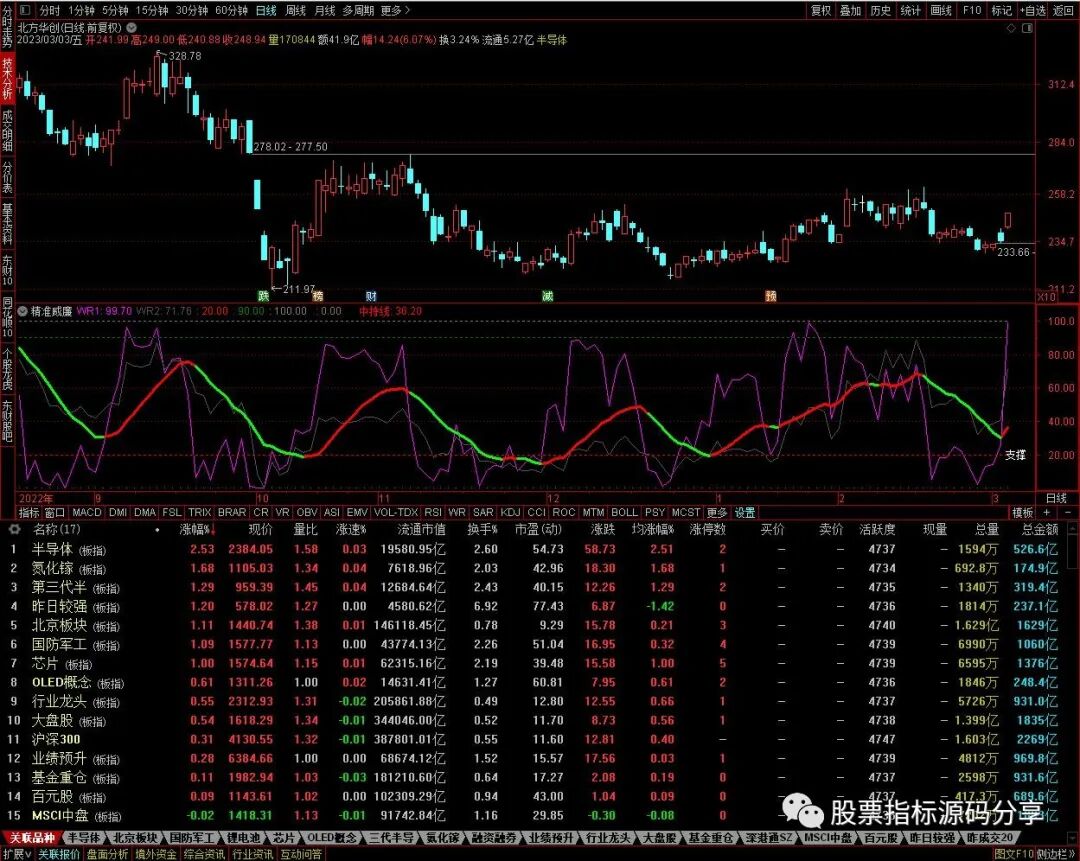Image resolution: width=1080 pixels, height=861 pixels.
Task: Open the 模板 template menu
Action: pyautogui.click(x=1023, y=512)
